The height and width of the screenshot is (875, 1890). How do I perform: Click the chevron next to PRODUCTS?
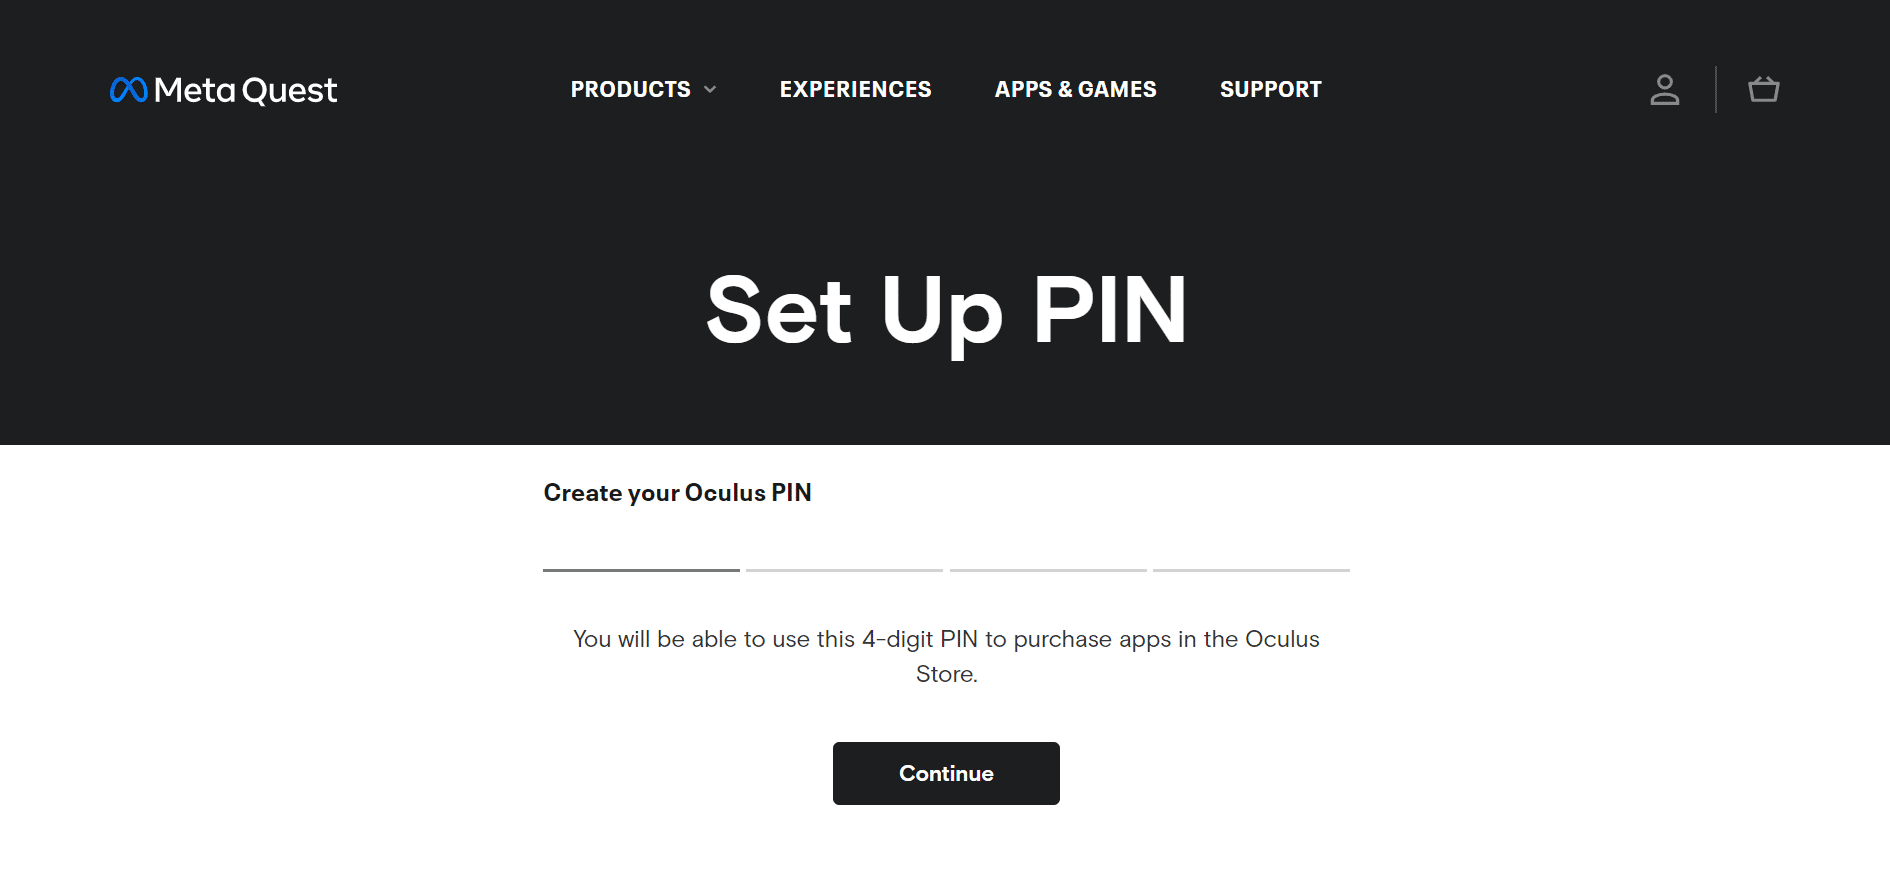coord(712,90)
